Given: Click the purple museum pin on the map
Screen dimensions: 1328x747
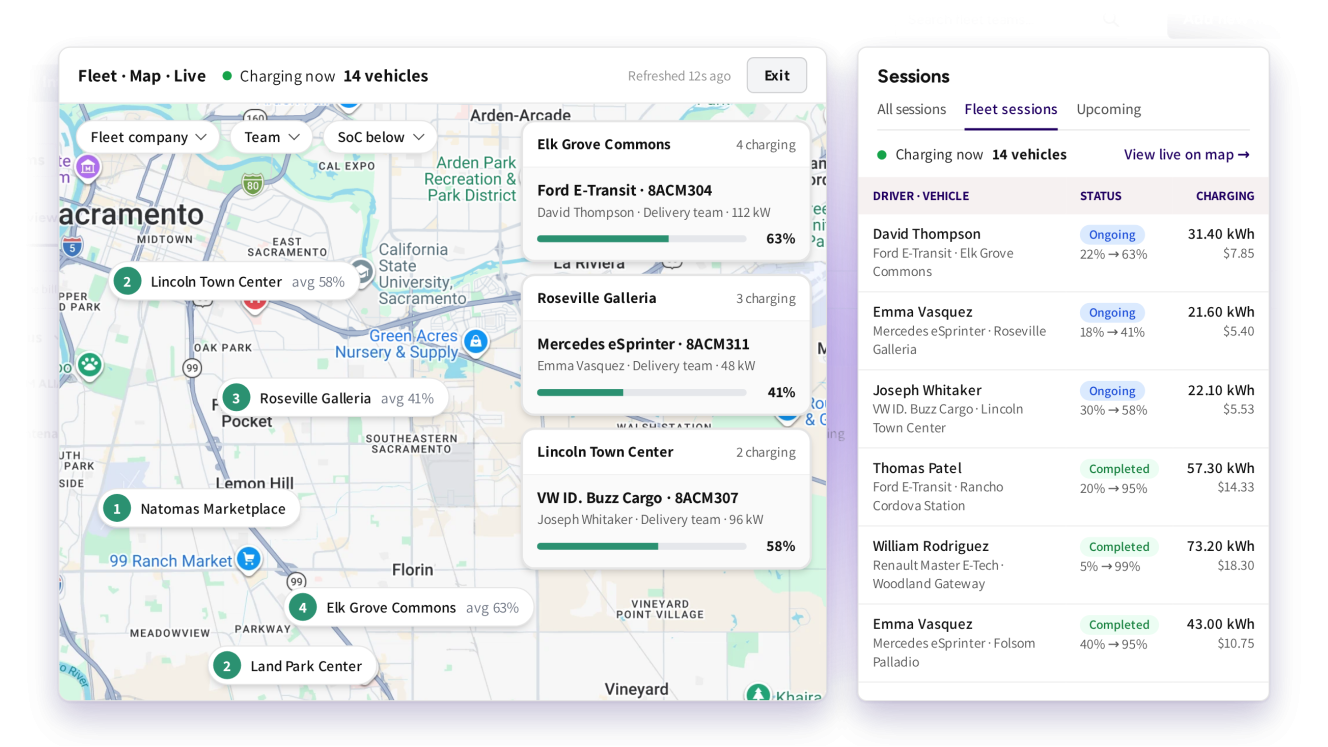Looking at the screenshot, I should pyautogui.click(x=88, y=167).
